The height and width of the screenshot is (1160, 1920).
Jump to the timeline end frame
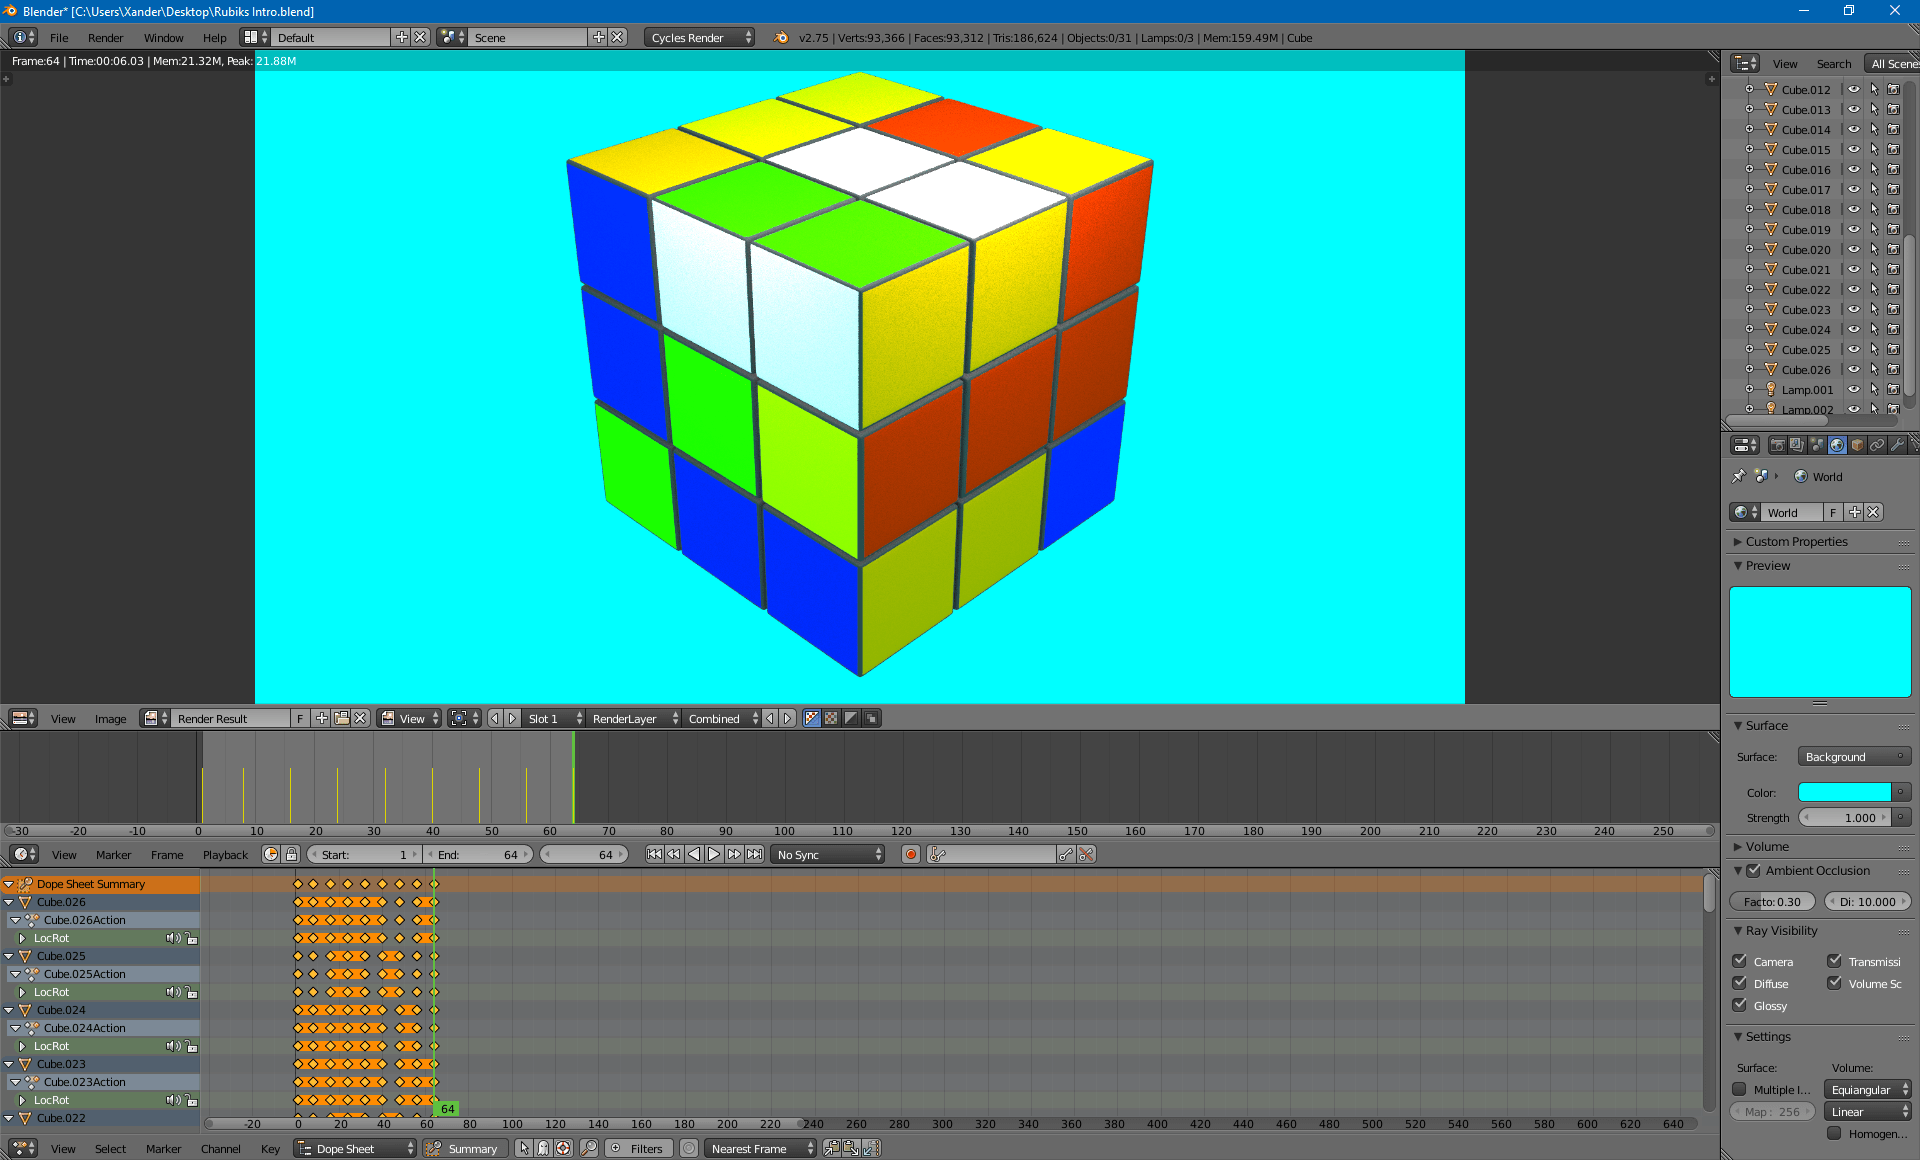755,854
